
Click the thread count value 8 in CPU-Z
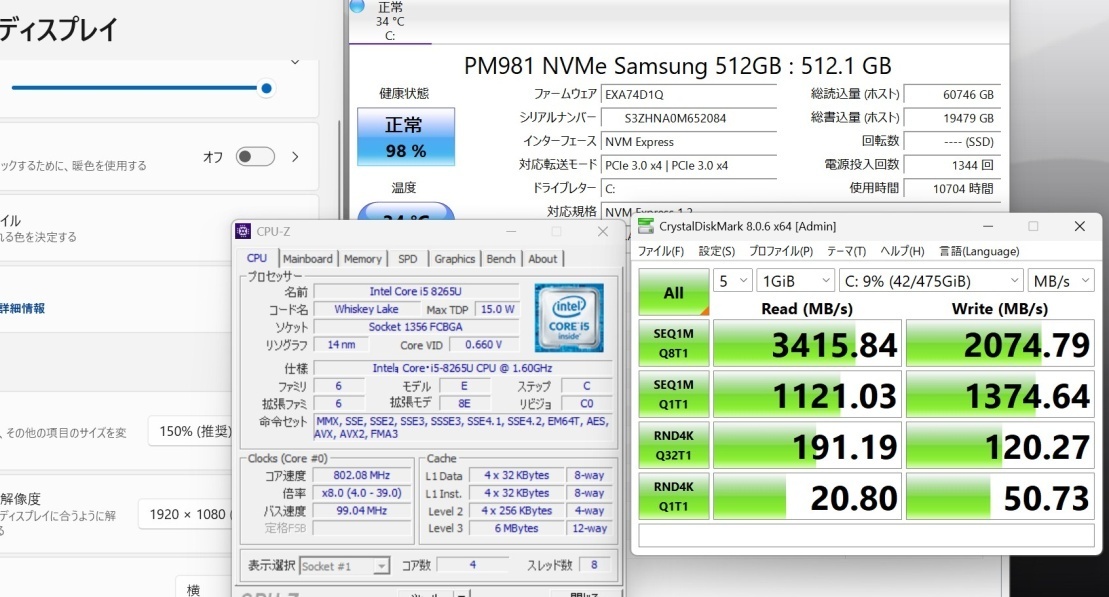pos(594,564)
